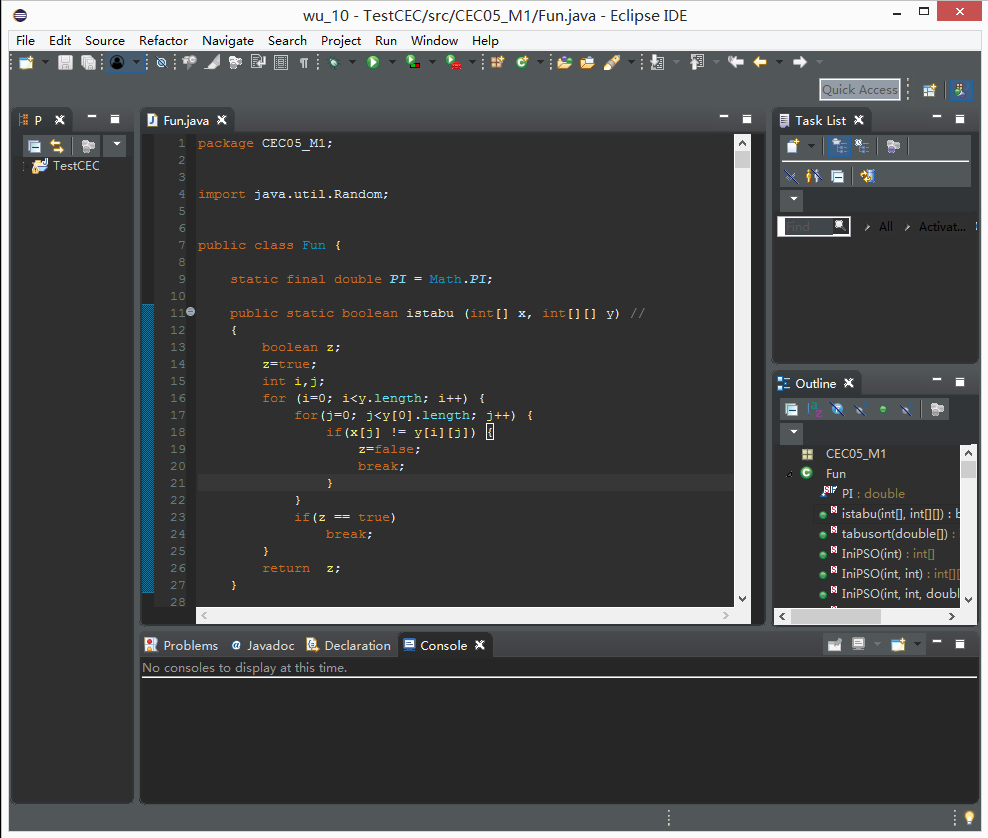Open the Coverage dropdown arrow
The height and width of the screenshot is (838, 988).
pos(432,62)
